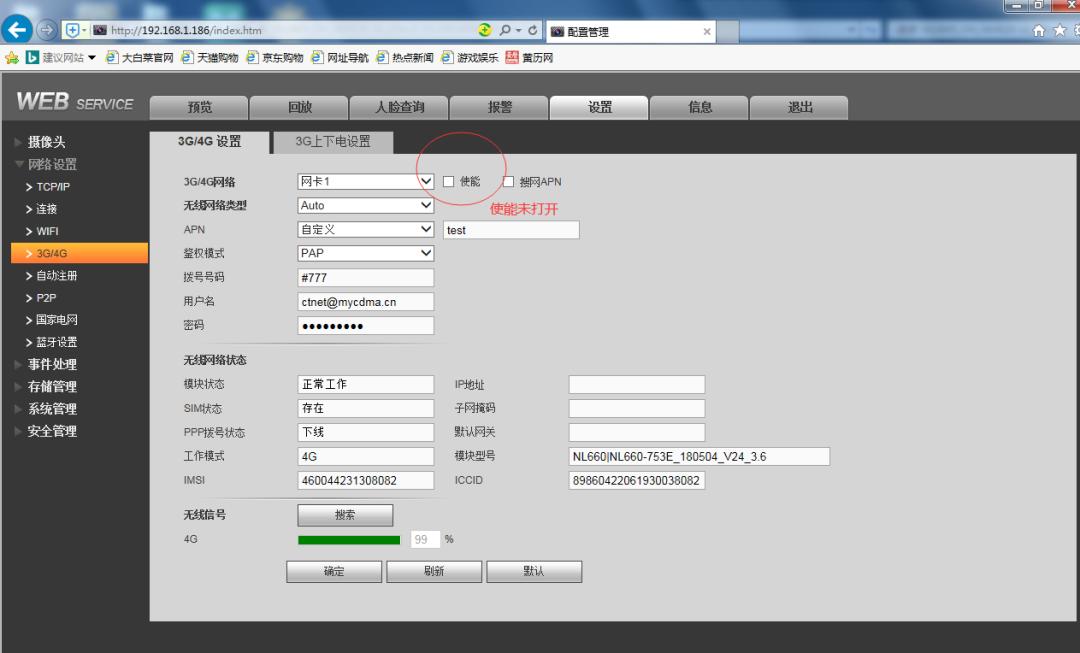Click the 模块型号 value field
Viewport: 1080px width, 653px height.
699,457
